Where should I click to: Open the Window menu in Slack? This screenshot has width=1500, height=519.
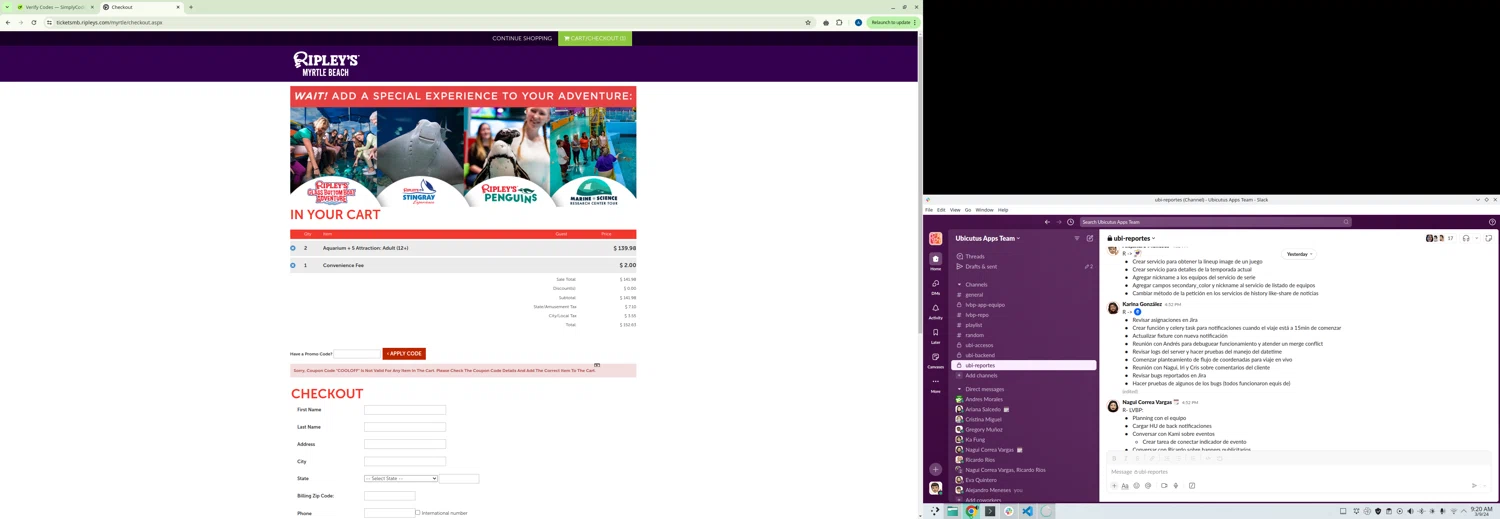point(985,210)
